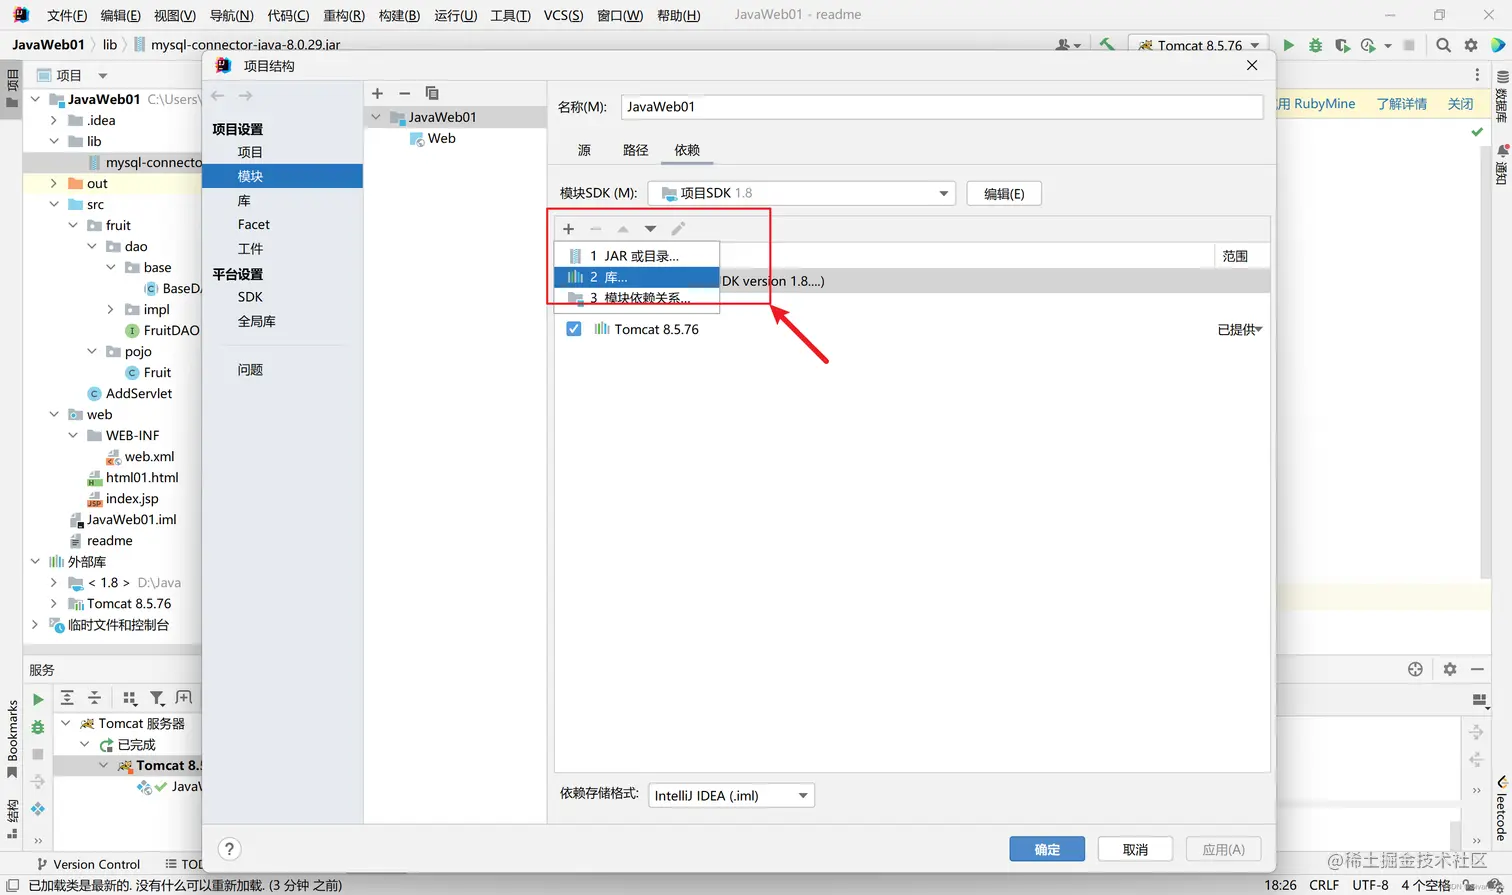Image resolution: width=1512 pixels, height=895 pixels.
Task: Click the Services group-by icon
Action: (x=129, y=698)
